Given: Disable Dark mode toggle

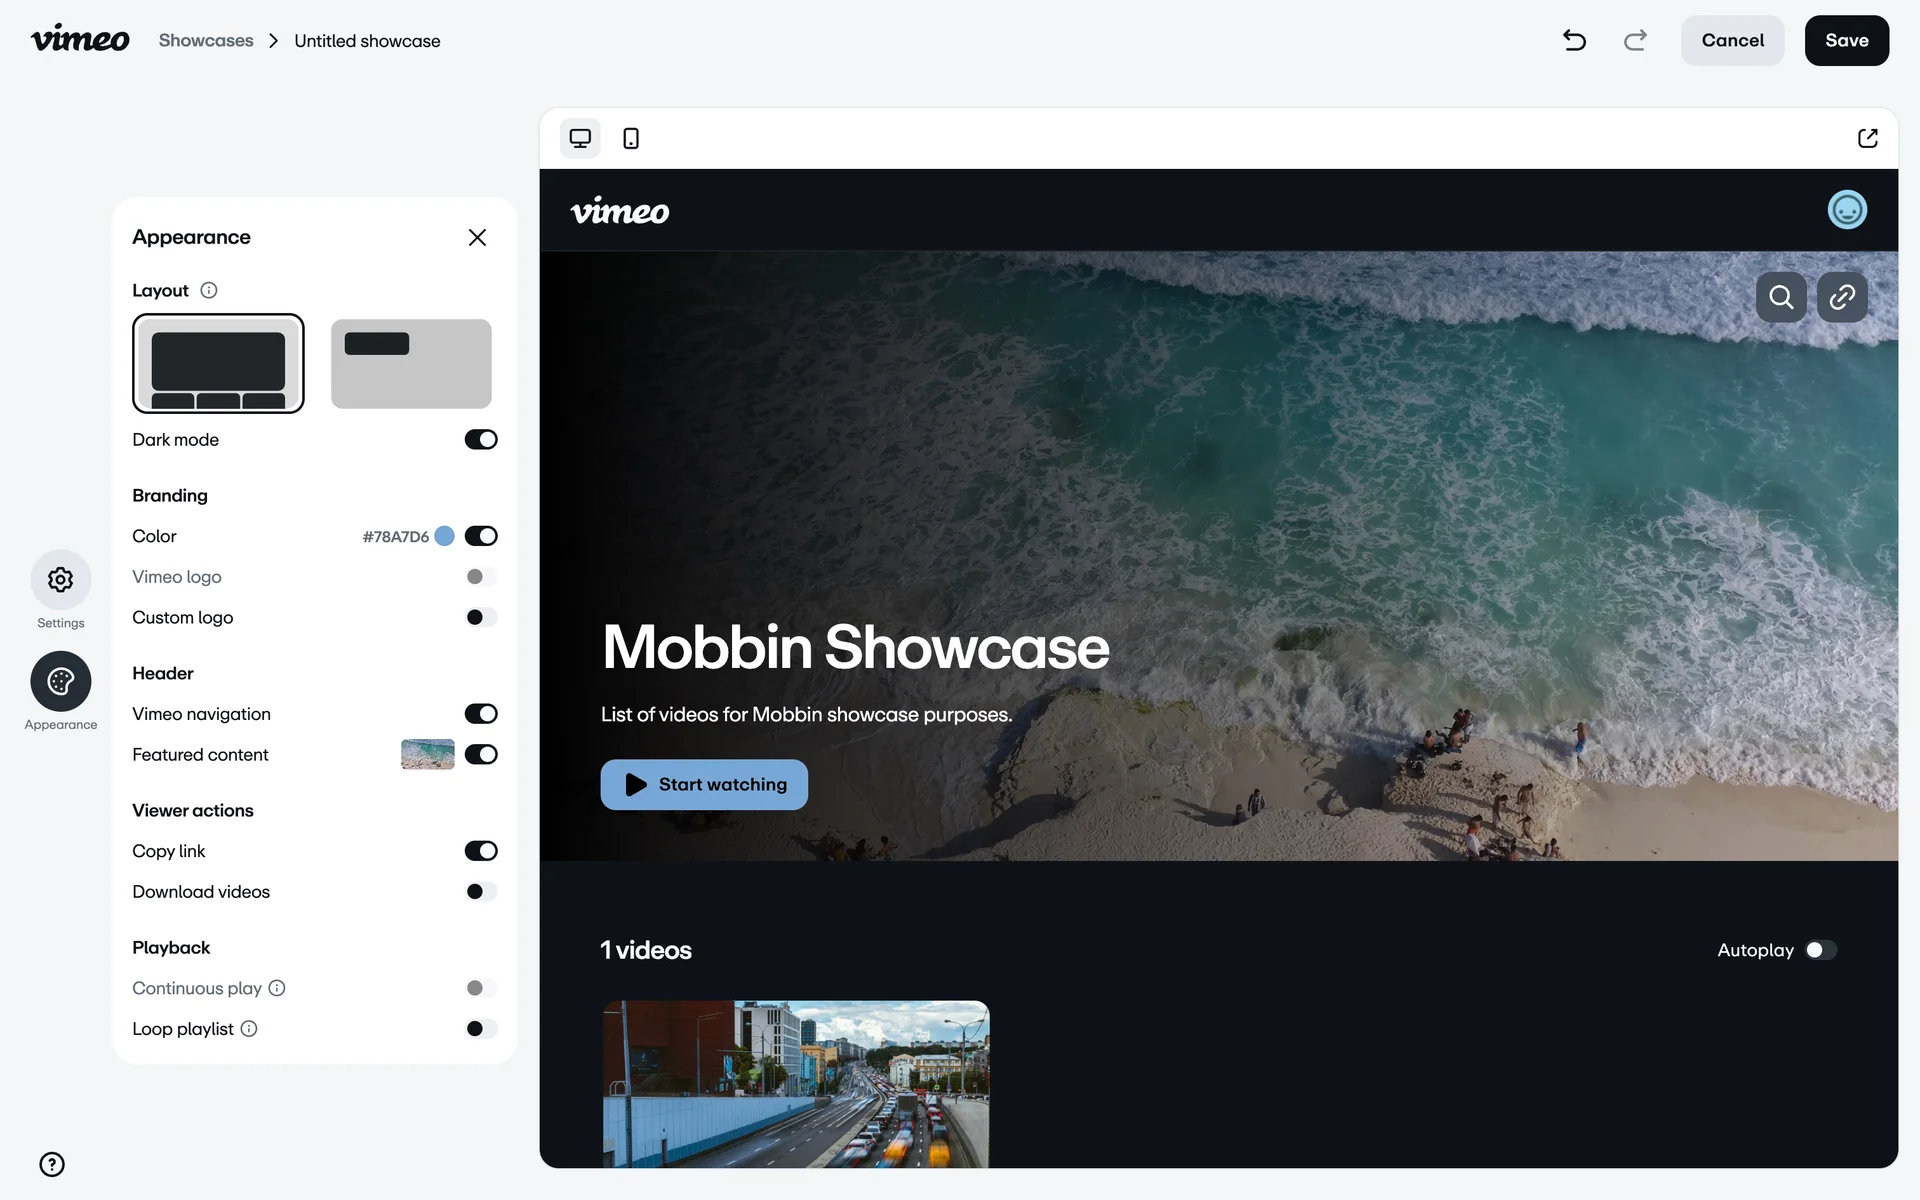Looking at the screenshot, I should (481, 440).
